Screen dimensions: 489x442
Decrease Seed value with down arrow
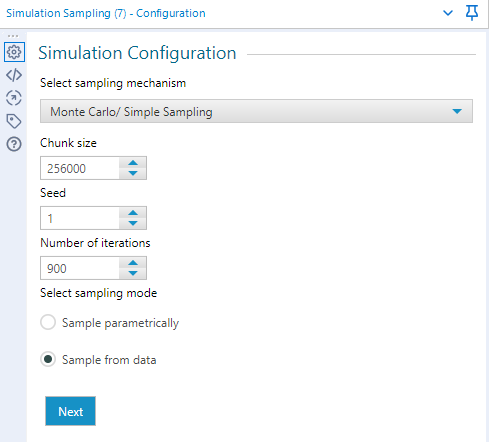(133, 223)
